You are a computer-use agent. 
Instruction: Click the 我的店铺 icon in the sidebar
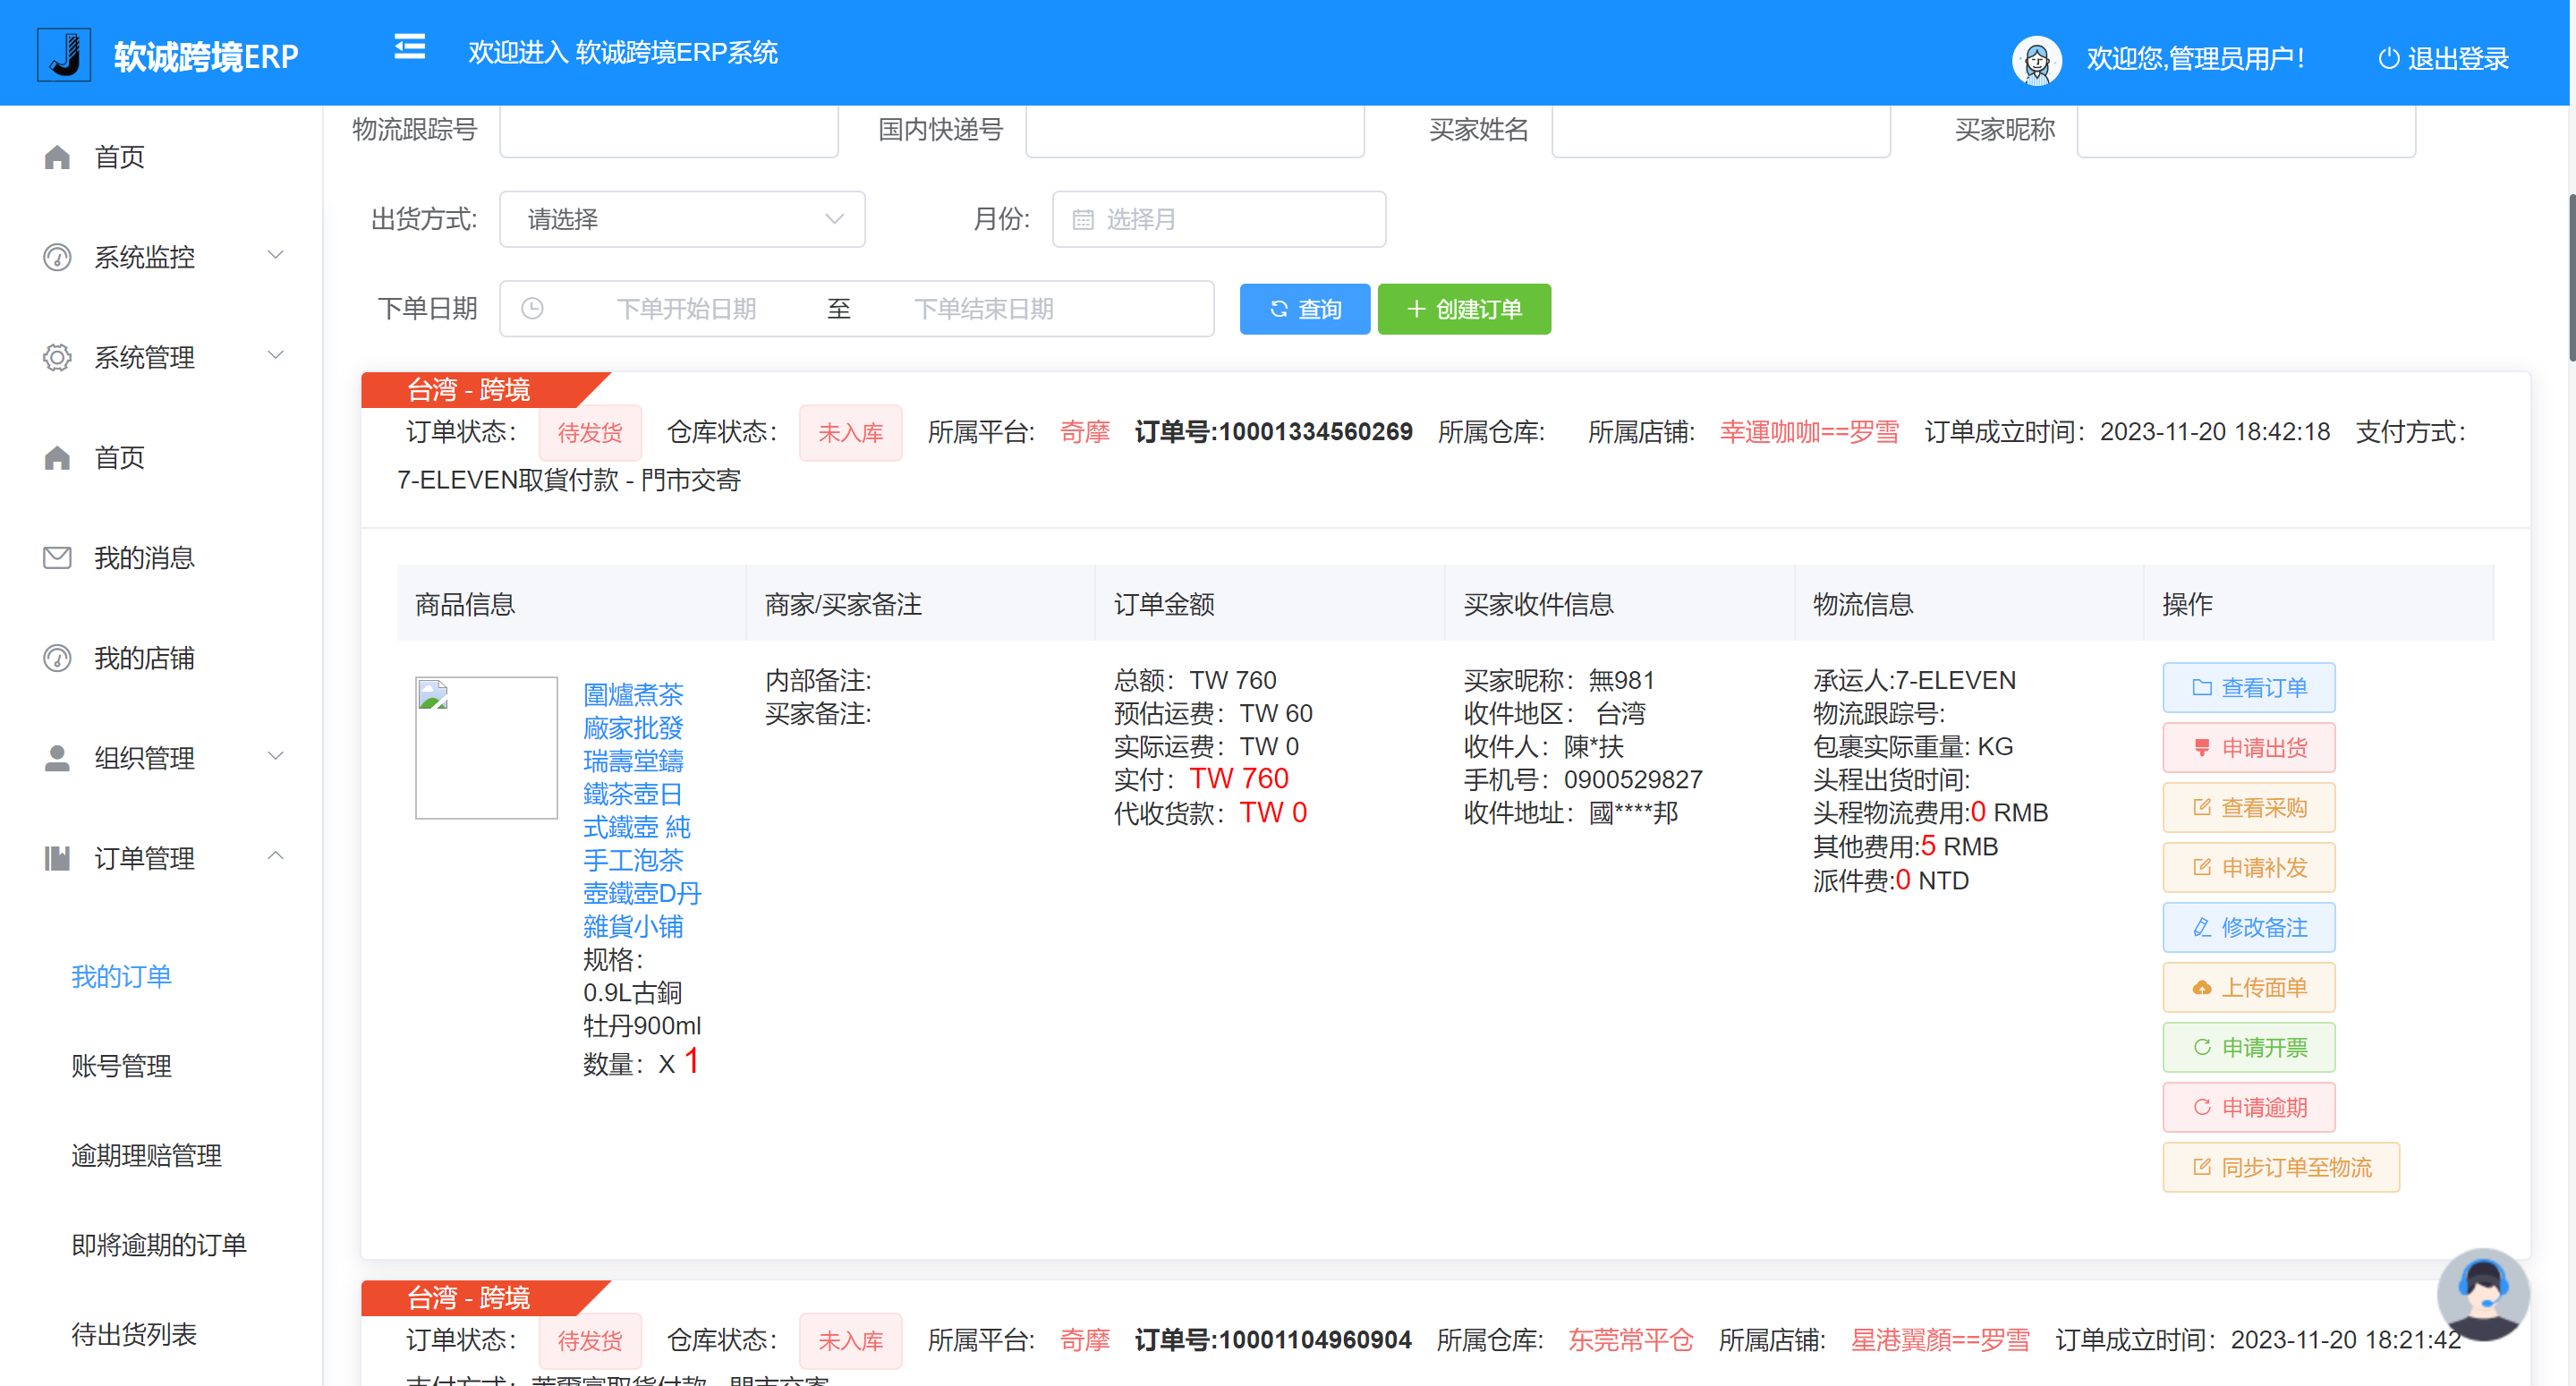point(57,658)
